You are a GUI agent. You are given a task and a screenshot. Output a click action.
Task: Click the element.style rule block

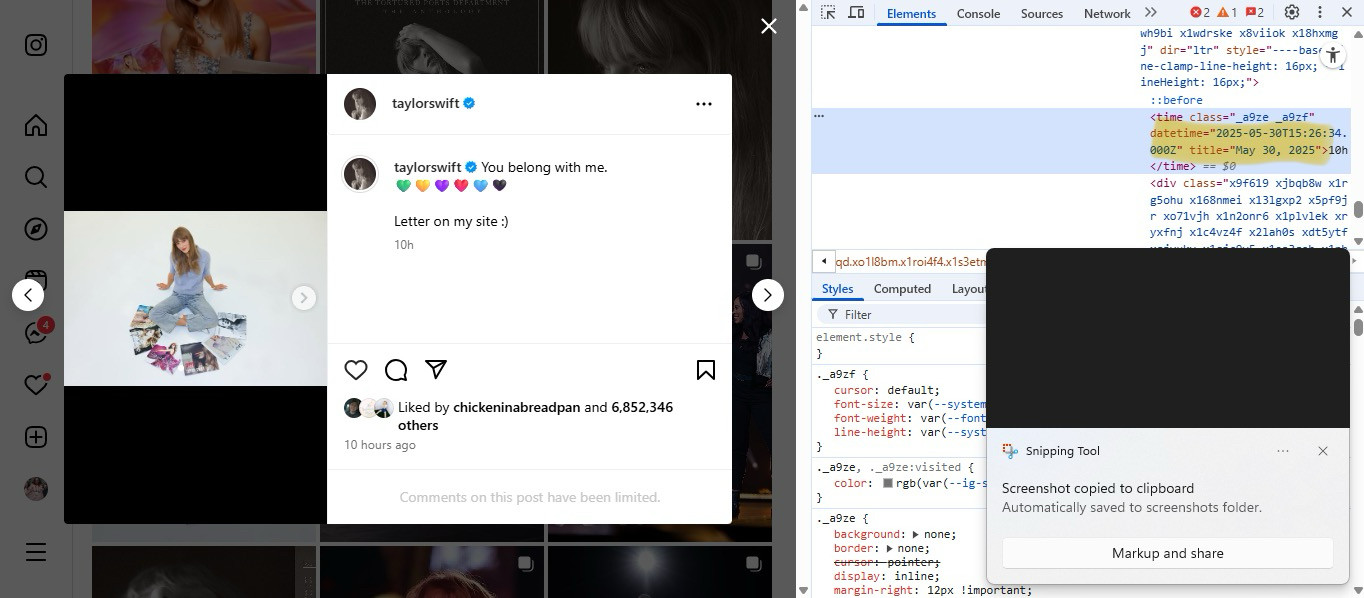[898, 345]
